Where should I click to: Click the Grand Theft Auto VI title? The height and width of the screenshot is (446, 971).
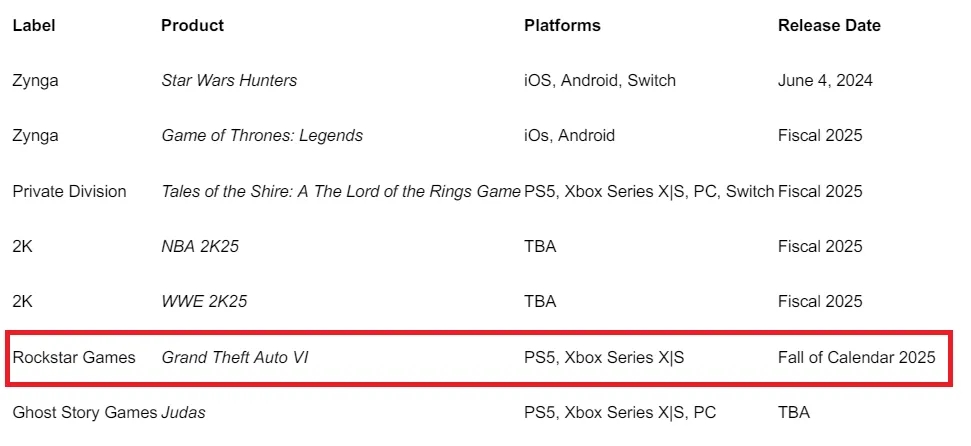pyautogui.click(x=235, y=357)
